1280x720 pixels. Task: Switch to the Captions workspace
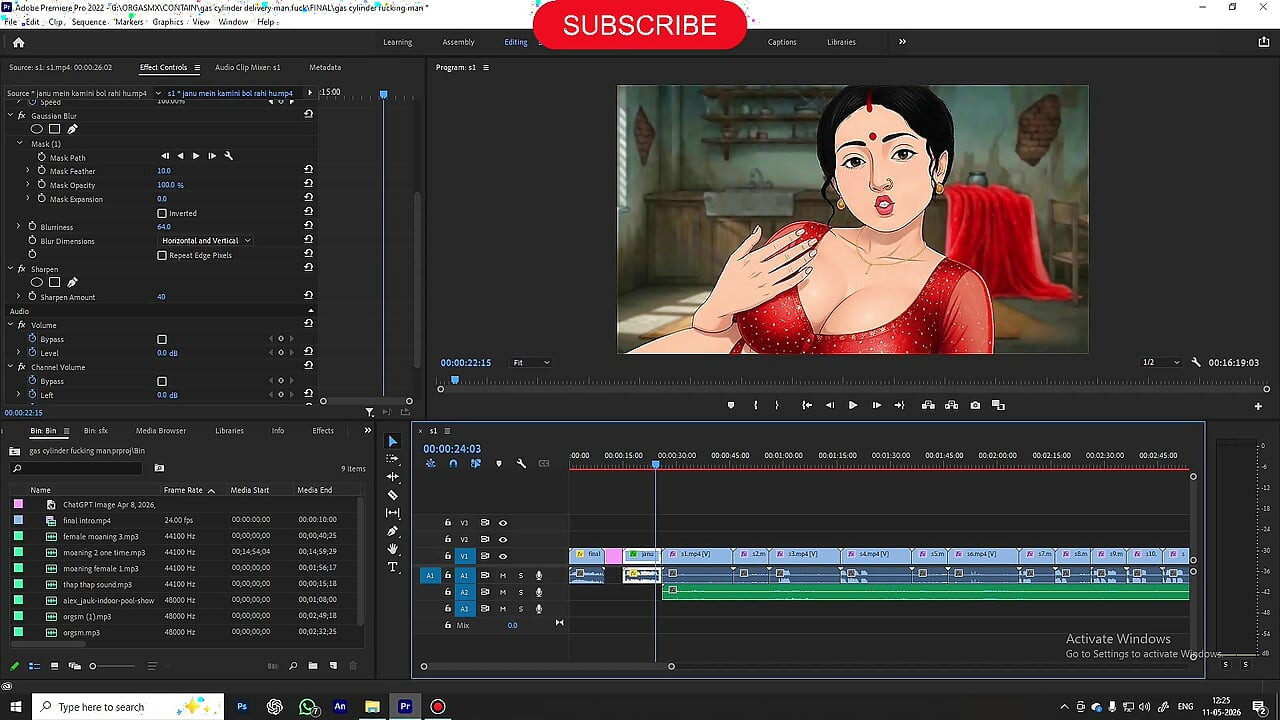782,42
